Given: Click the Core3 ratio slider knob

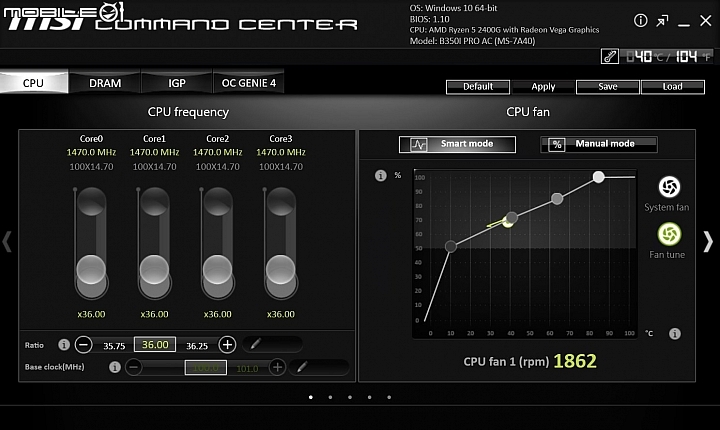Looking at the screenshot, I should tap(281, 270).
